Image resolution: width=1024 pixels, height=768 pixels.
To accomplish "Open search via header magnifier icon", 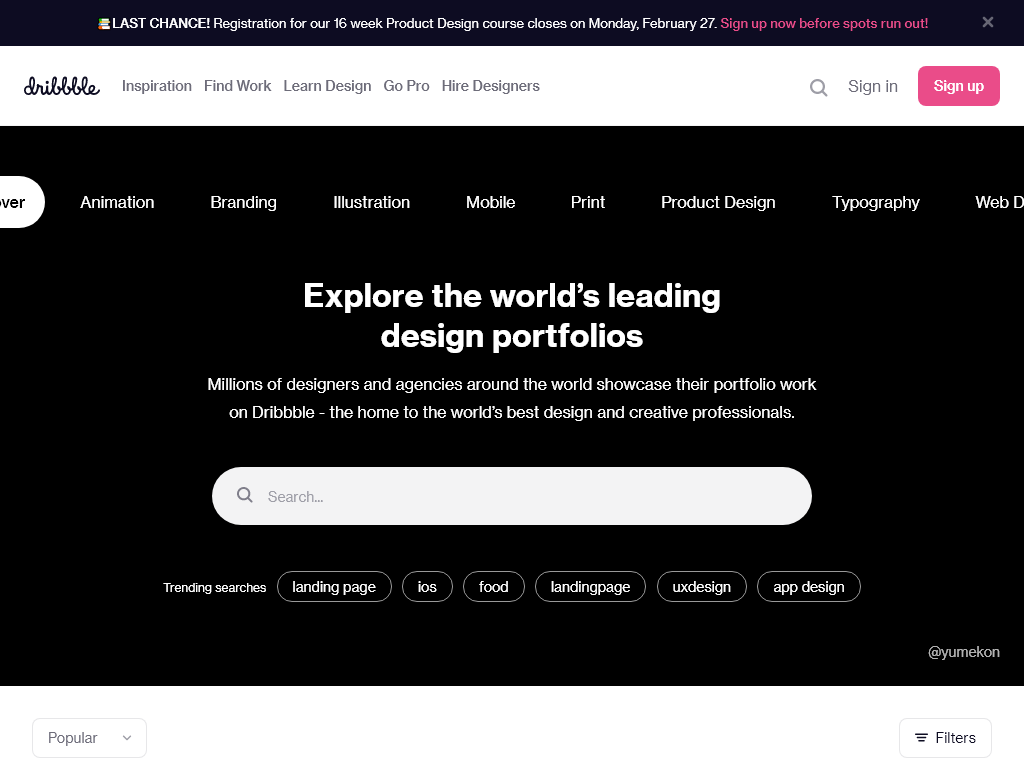I will coord(818,87).
